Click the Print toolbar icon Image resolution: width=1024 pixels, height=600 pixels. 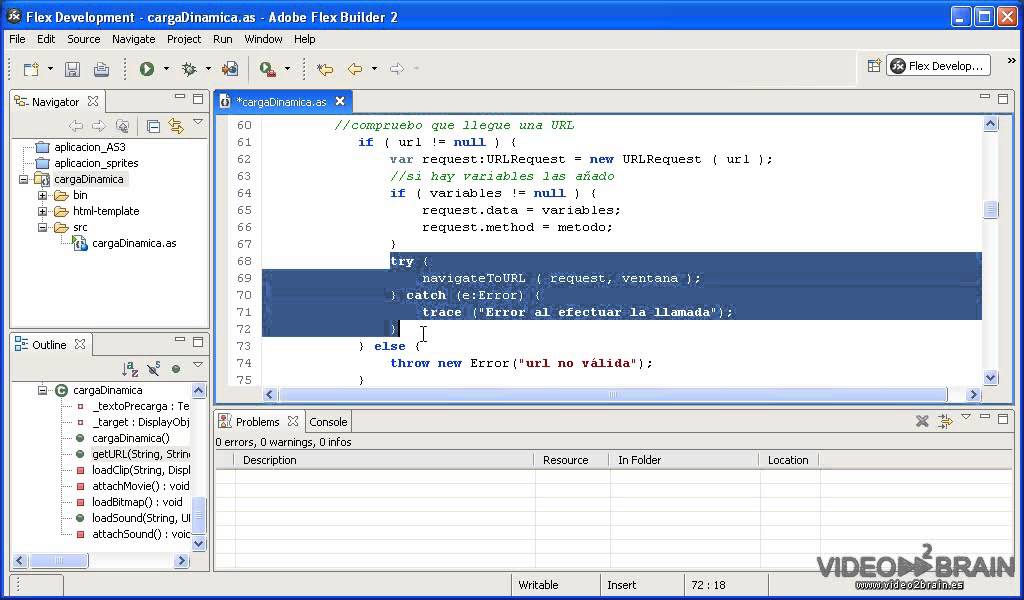click(x=101, y=69)
